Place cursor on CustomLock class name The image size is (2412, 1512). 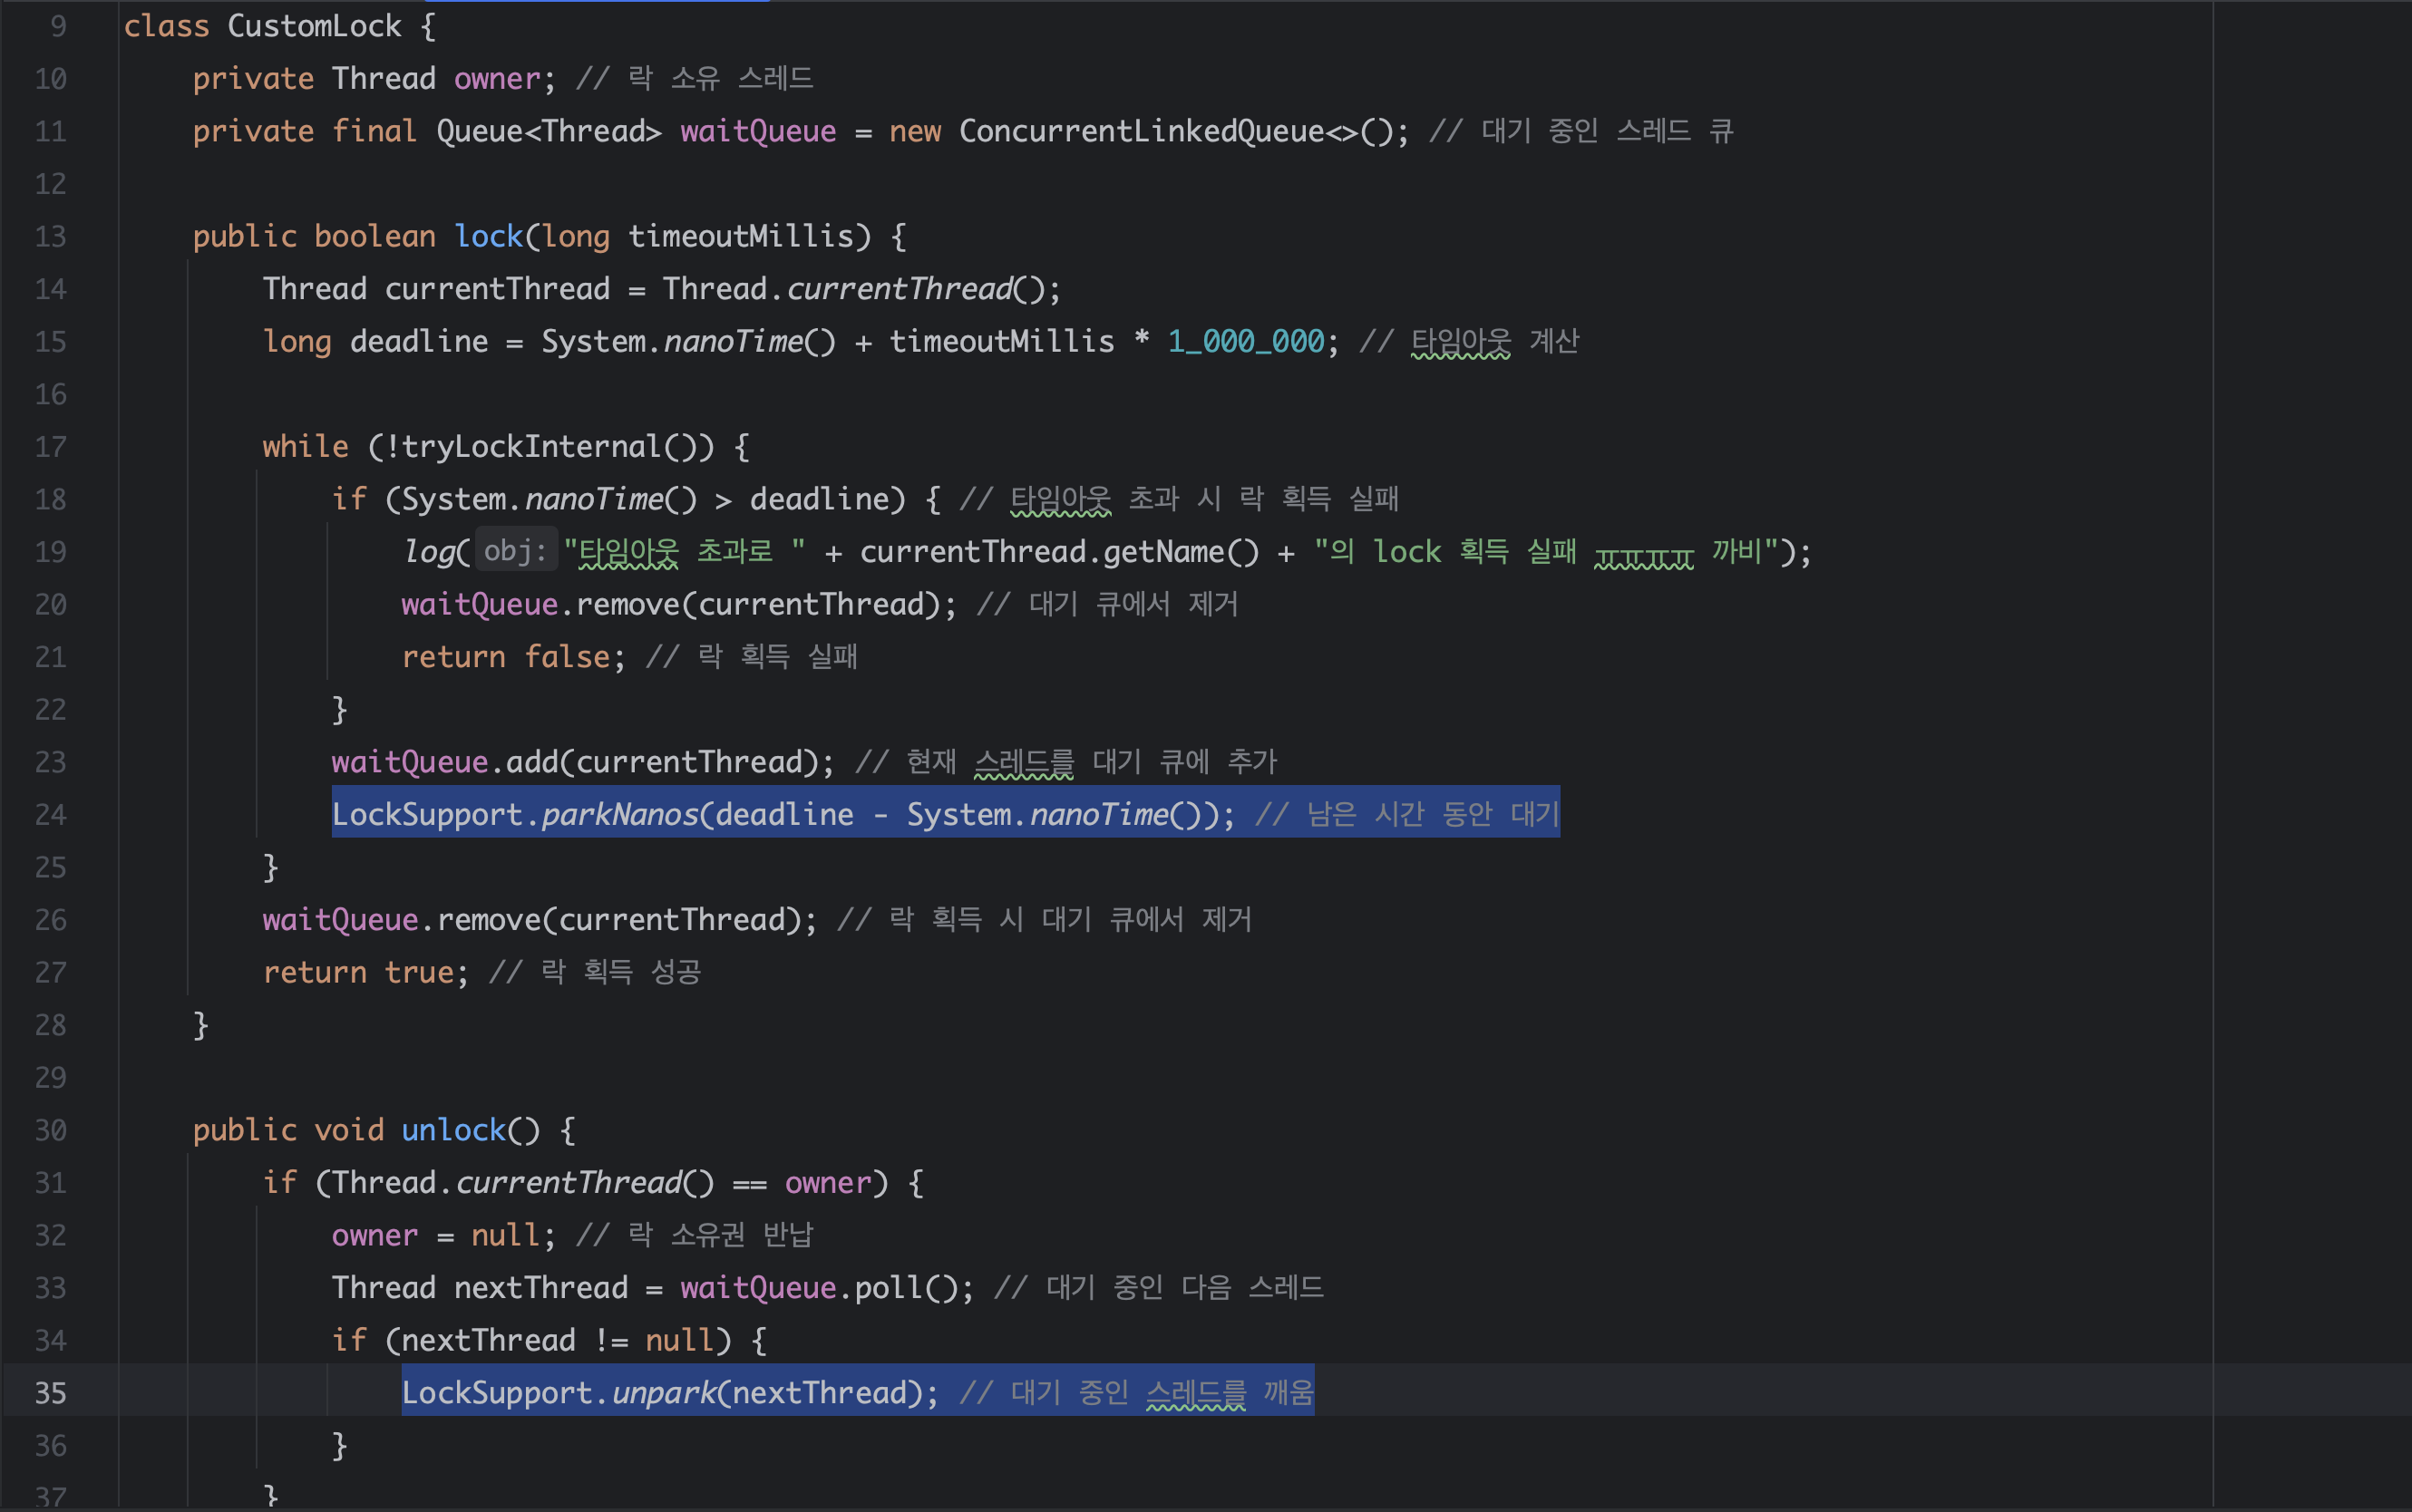[x=313, y=26]
